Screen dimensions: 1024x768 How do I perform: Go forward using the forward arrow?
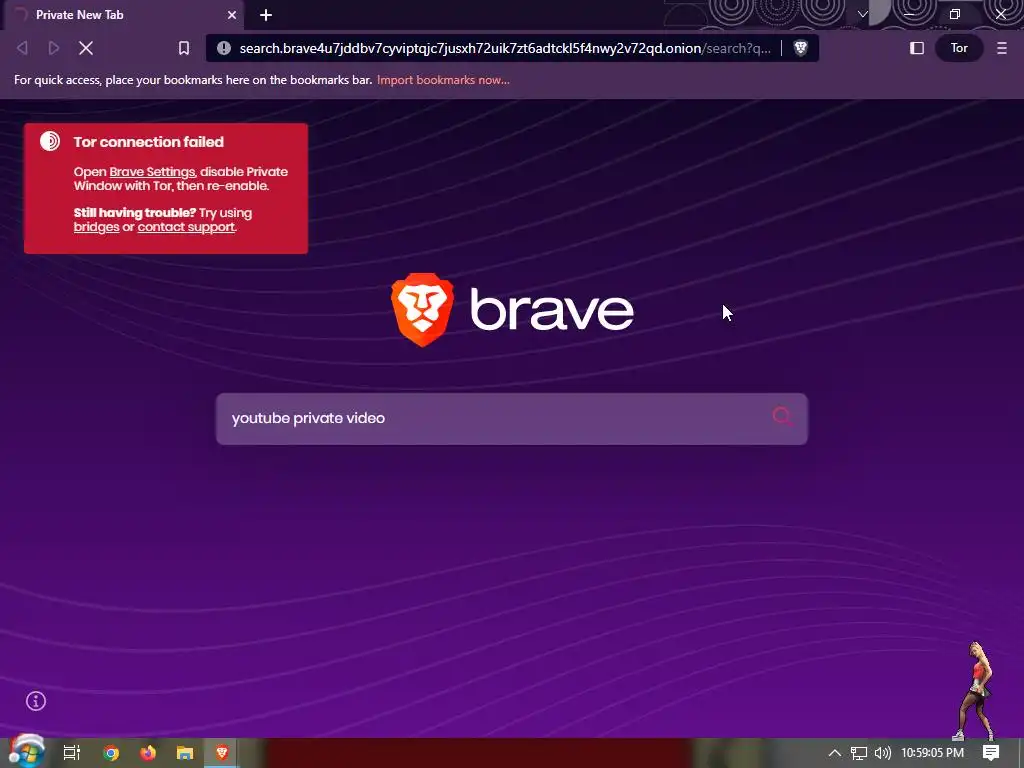point(54,48)
